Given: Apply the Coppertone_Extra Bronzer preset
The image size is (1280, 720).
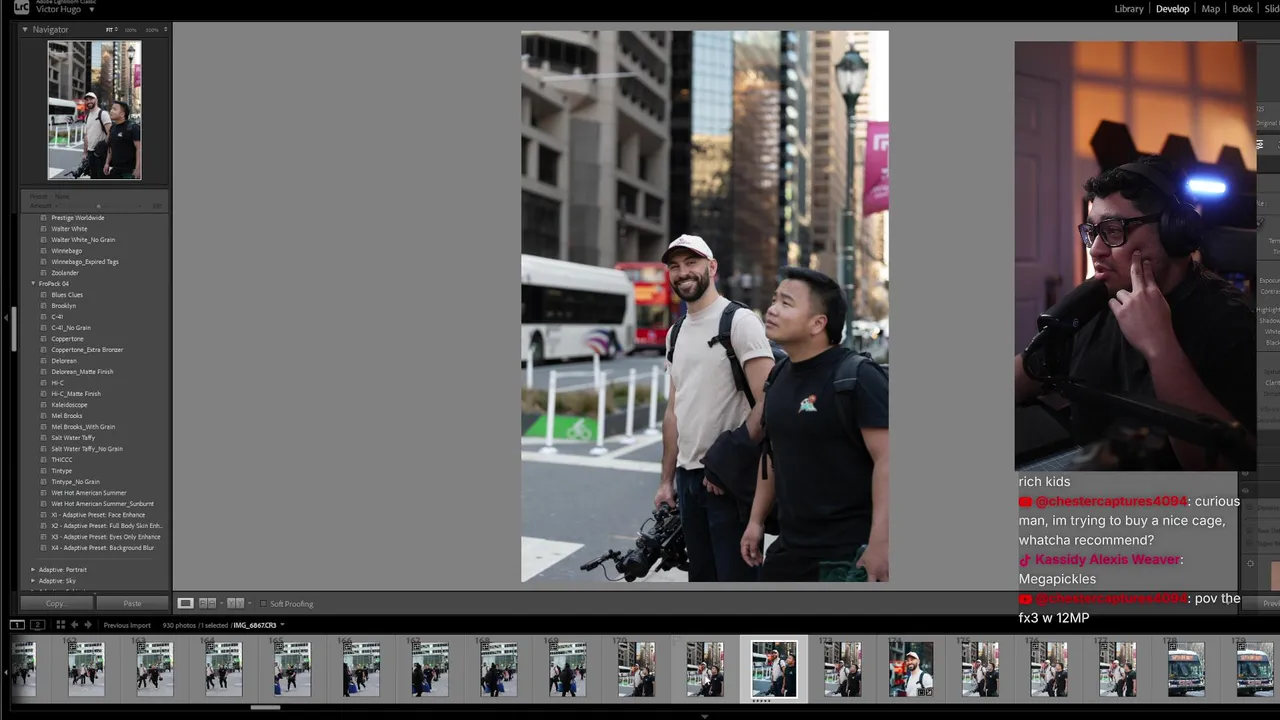Looking at the screenshot, I should click(x=87, y=350).
